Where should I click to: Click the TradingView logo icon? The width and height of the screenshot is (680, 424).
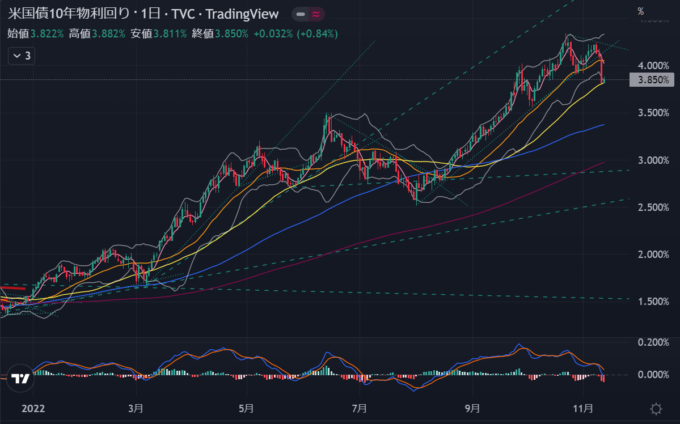(x=19, y=379)
